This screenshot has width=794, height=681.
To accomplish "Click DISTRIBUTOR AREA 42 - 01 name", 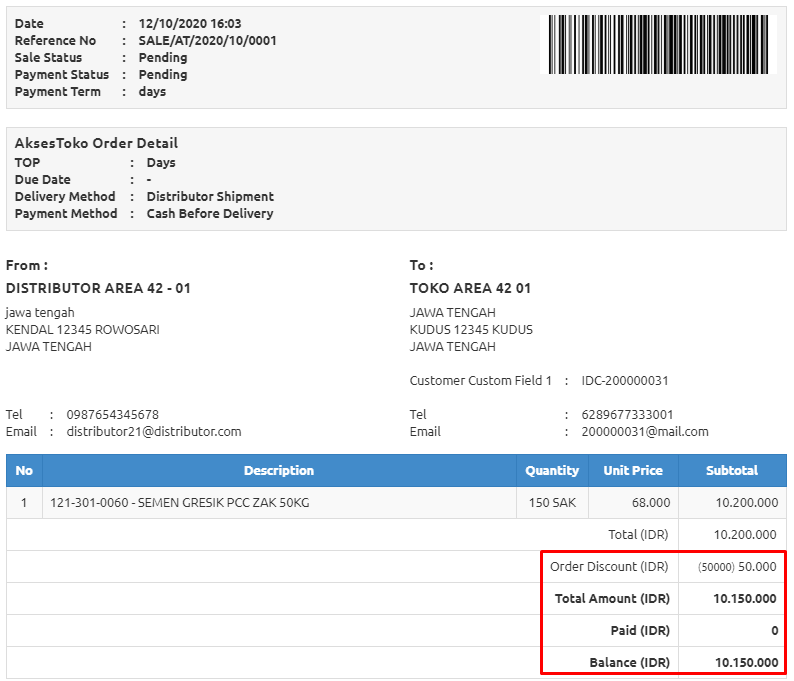I will coord(98,288).
